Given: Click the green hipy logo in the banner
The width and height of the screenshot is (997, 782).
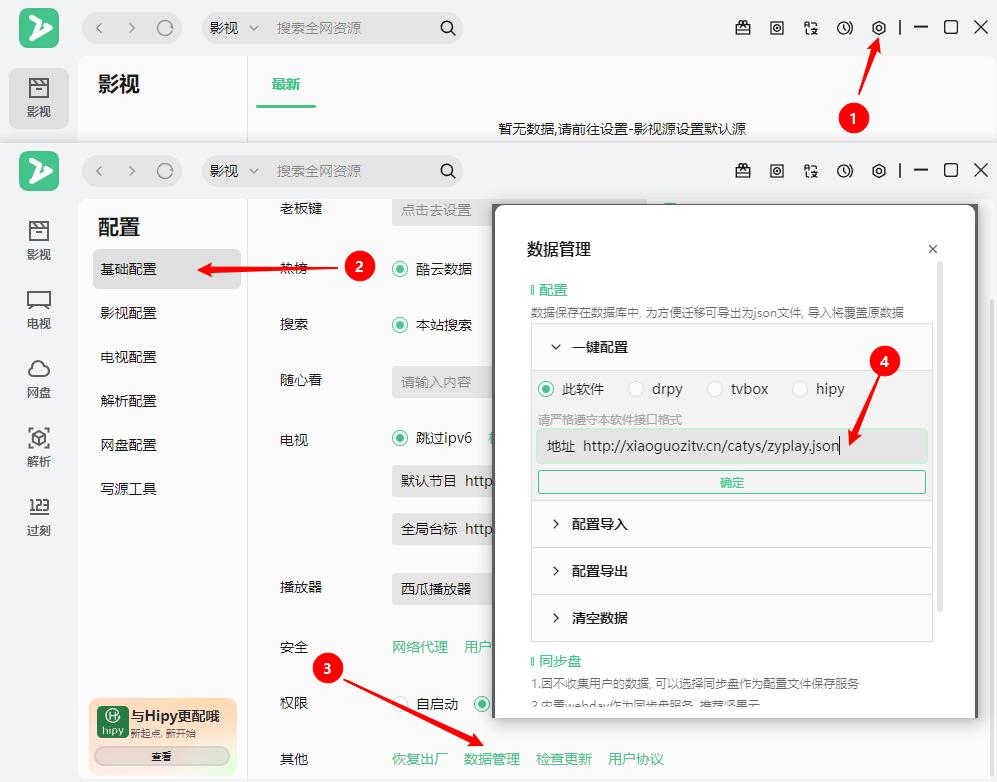Looking at the screenshot, I should 112,721.
